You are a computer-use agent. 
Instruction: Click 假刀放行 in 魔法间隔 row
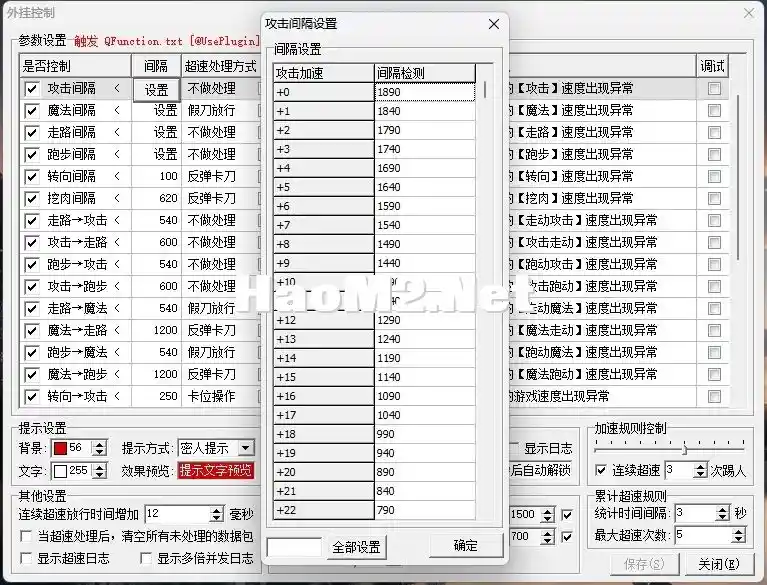pos(211,111)
